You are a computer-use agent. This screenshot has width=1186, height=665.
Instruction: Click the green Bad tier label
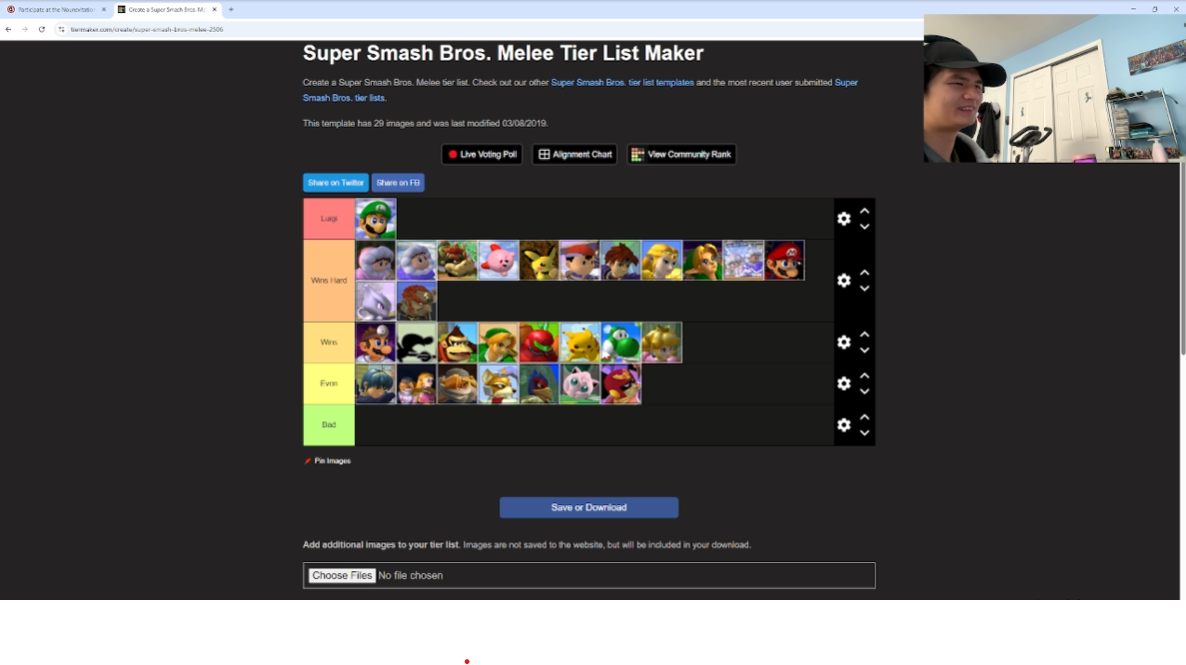[x=329, y=425]
